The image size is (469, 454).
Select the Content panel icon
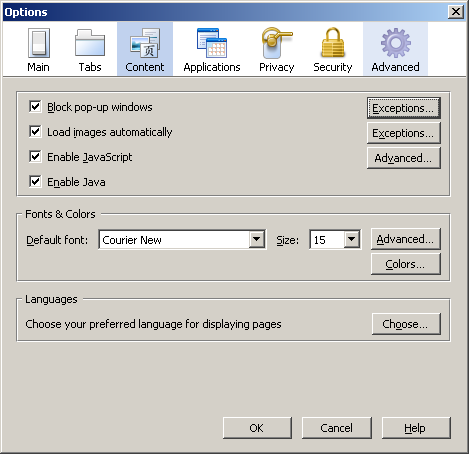coord(145,43)
